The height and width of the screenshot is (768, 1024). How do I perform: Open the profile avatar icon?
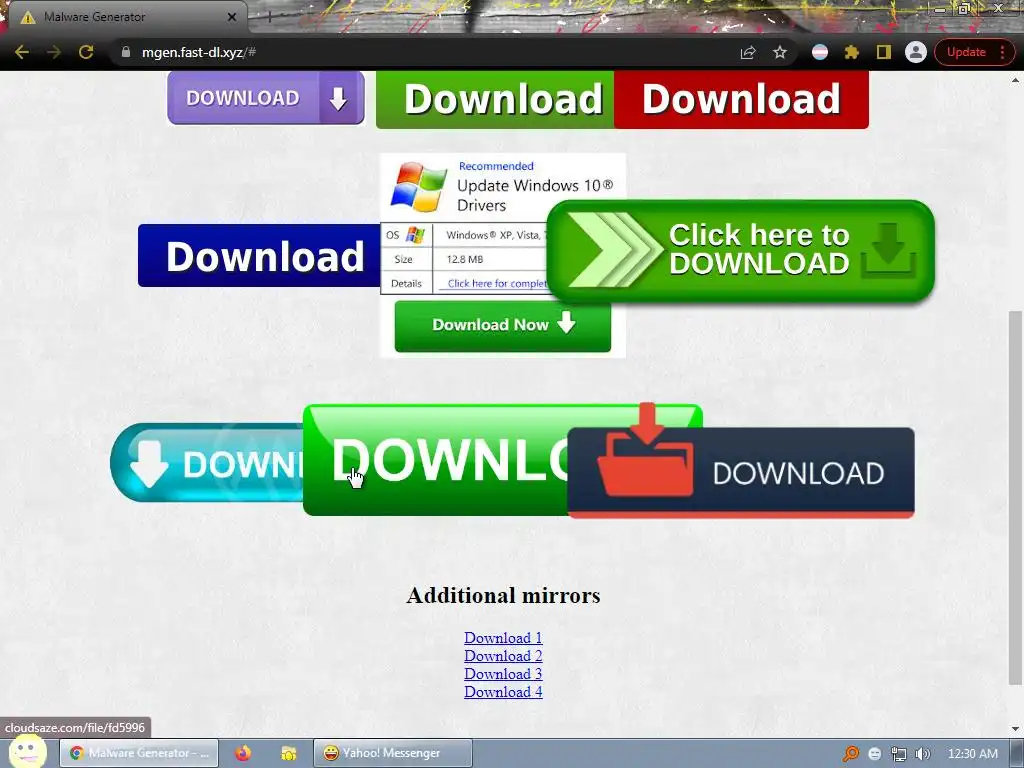[916, 52]
